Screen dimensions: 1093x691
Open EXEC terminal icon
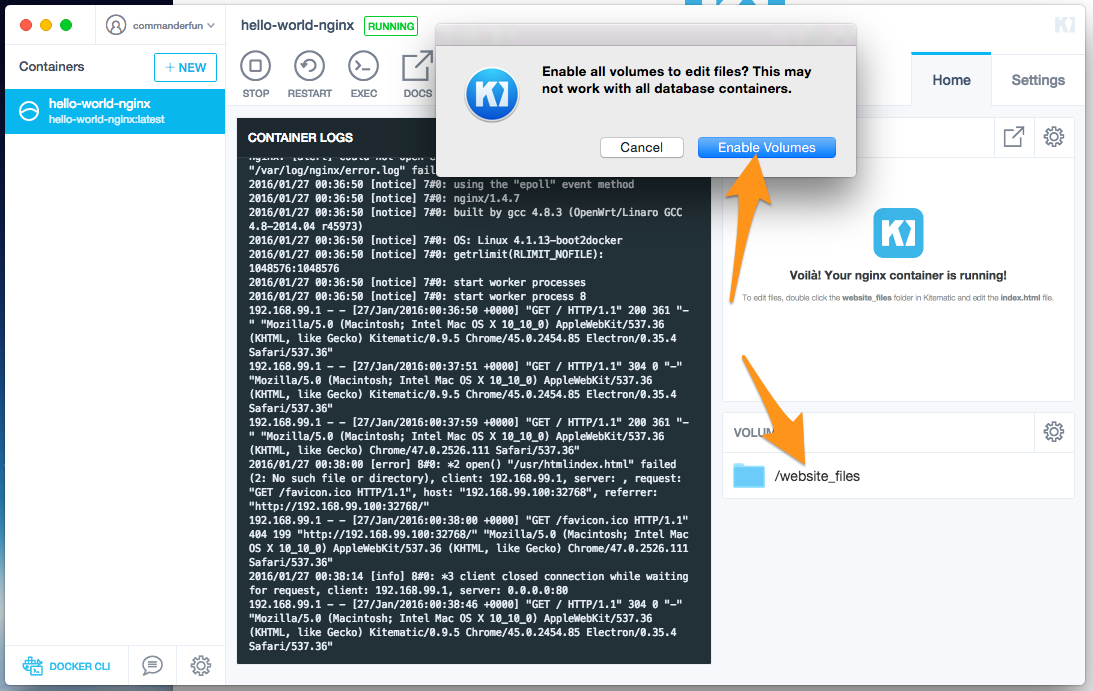[363, 66]
